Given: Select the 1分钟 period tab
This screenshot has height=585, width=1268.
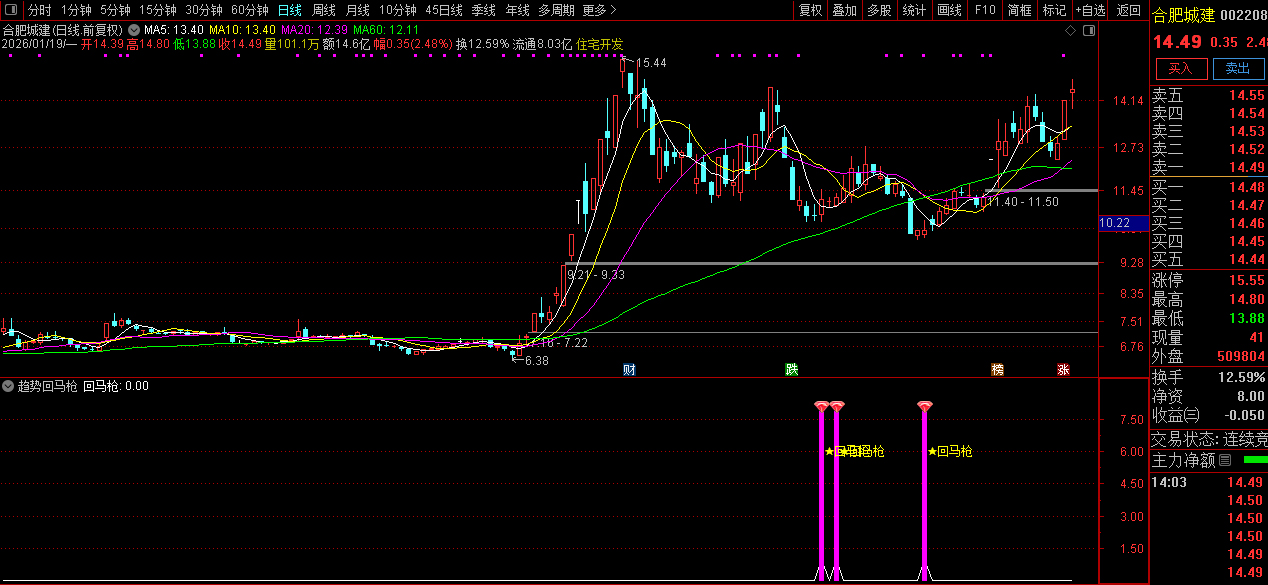Looking at the screenshot, I should (76, 10).
